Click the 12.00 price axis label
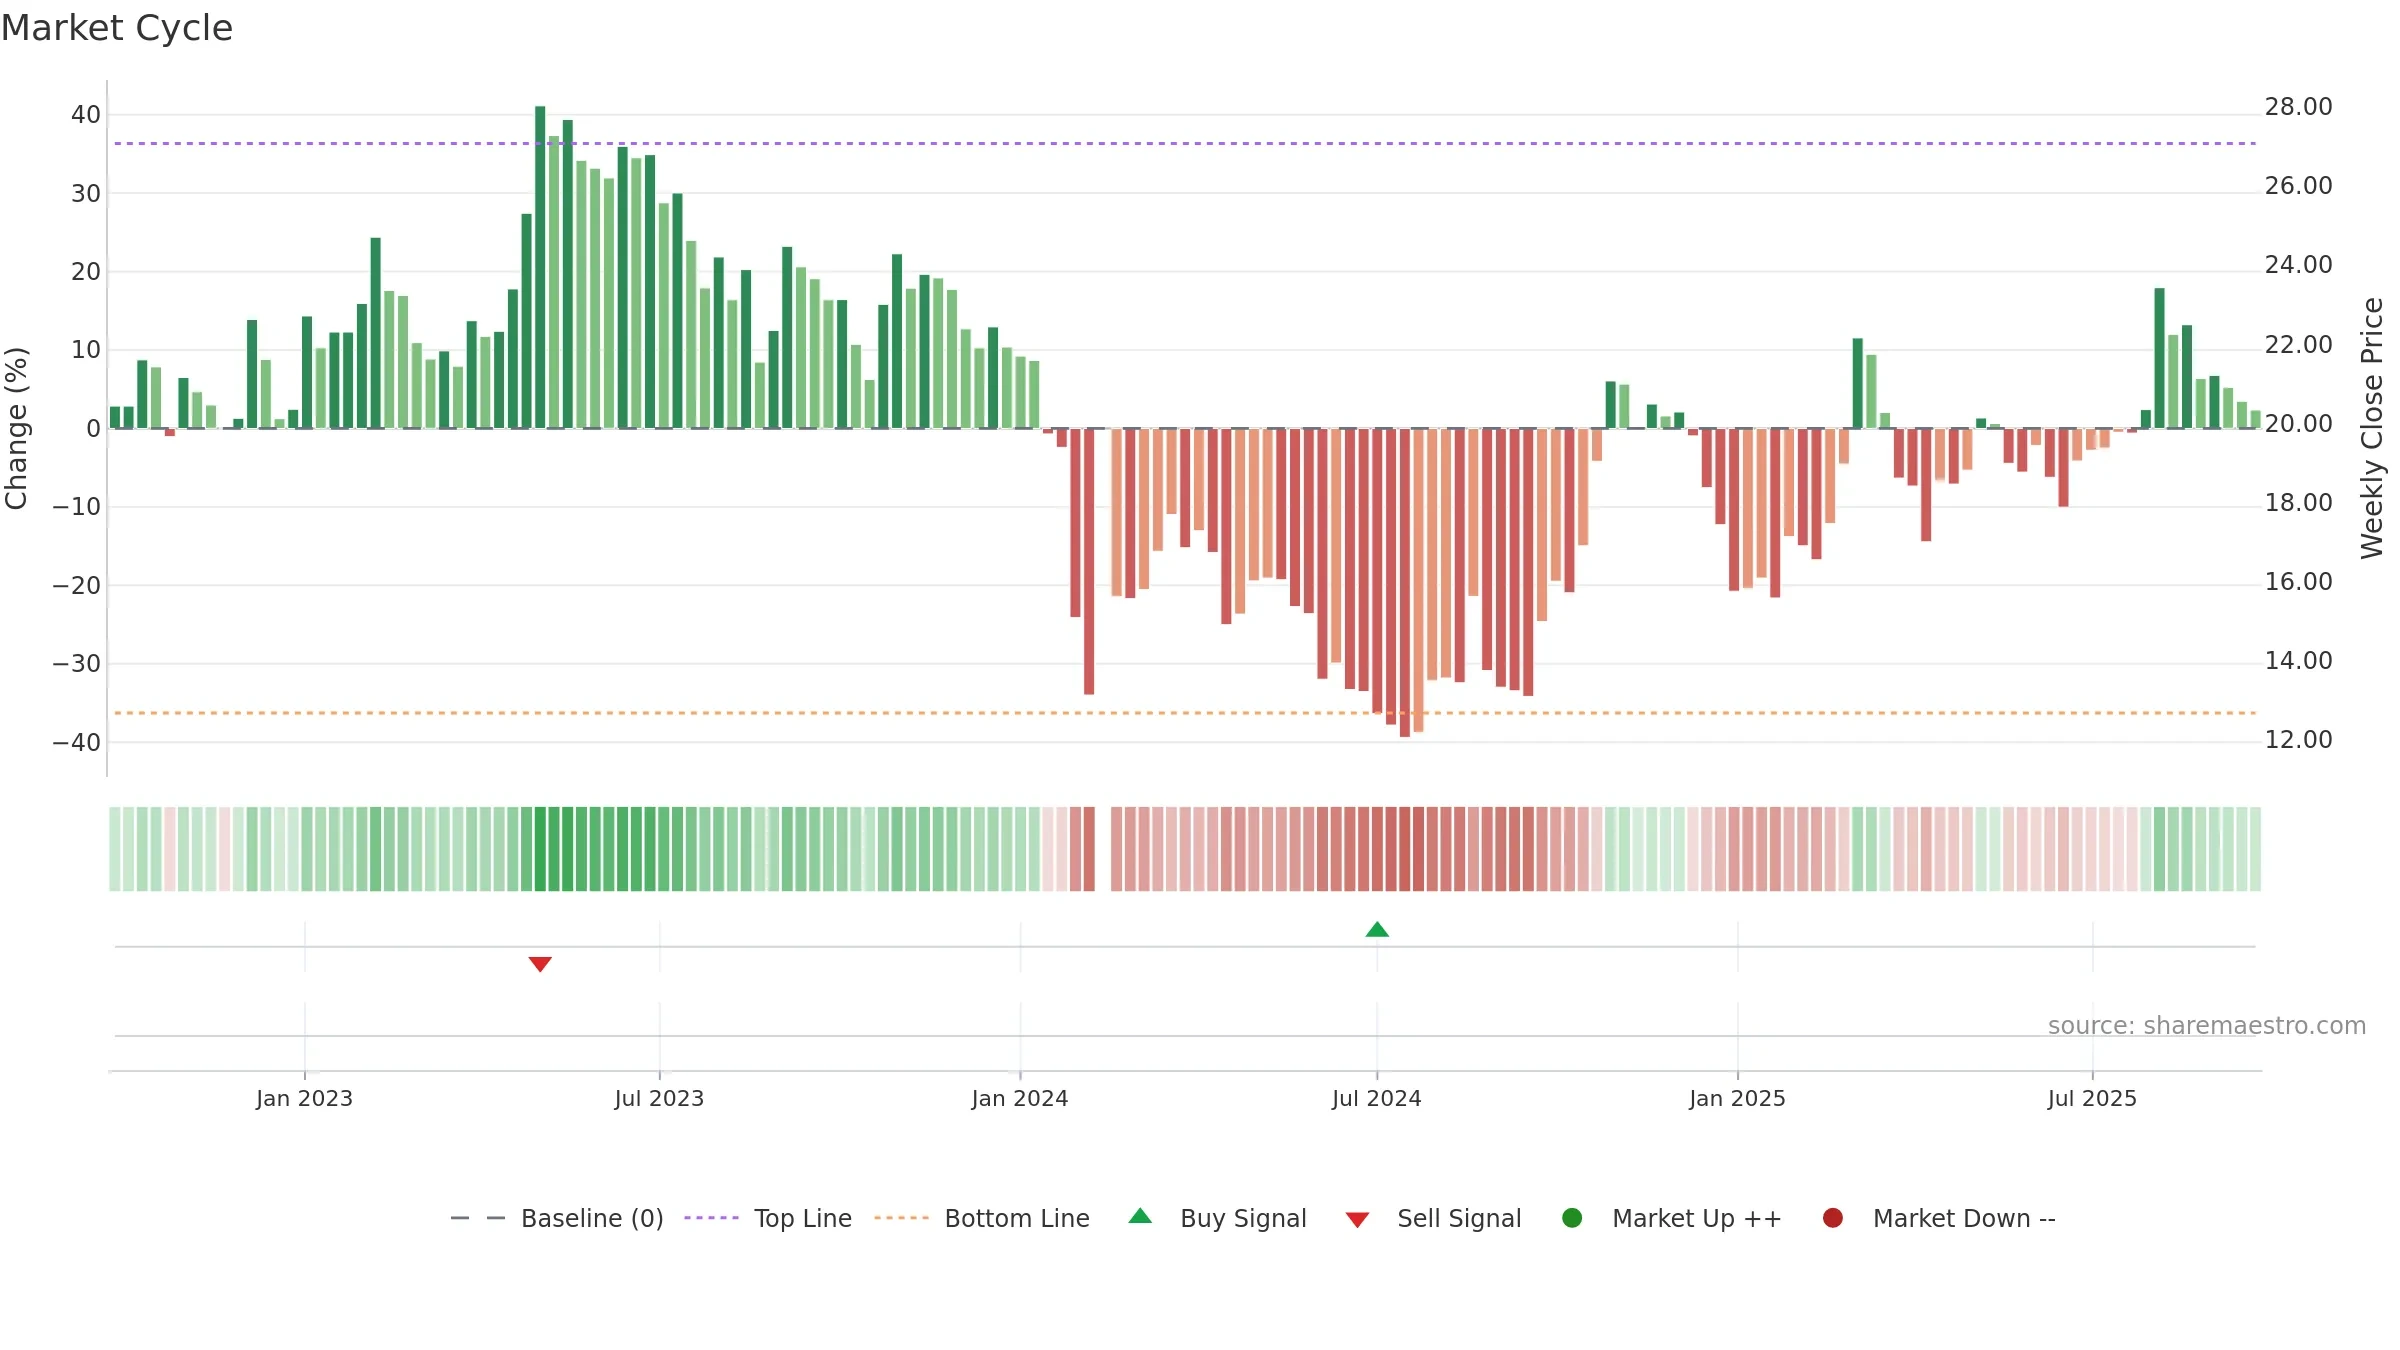Screen dimensions: 2400x1350 click(2298, 740)
